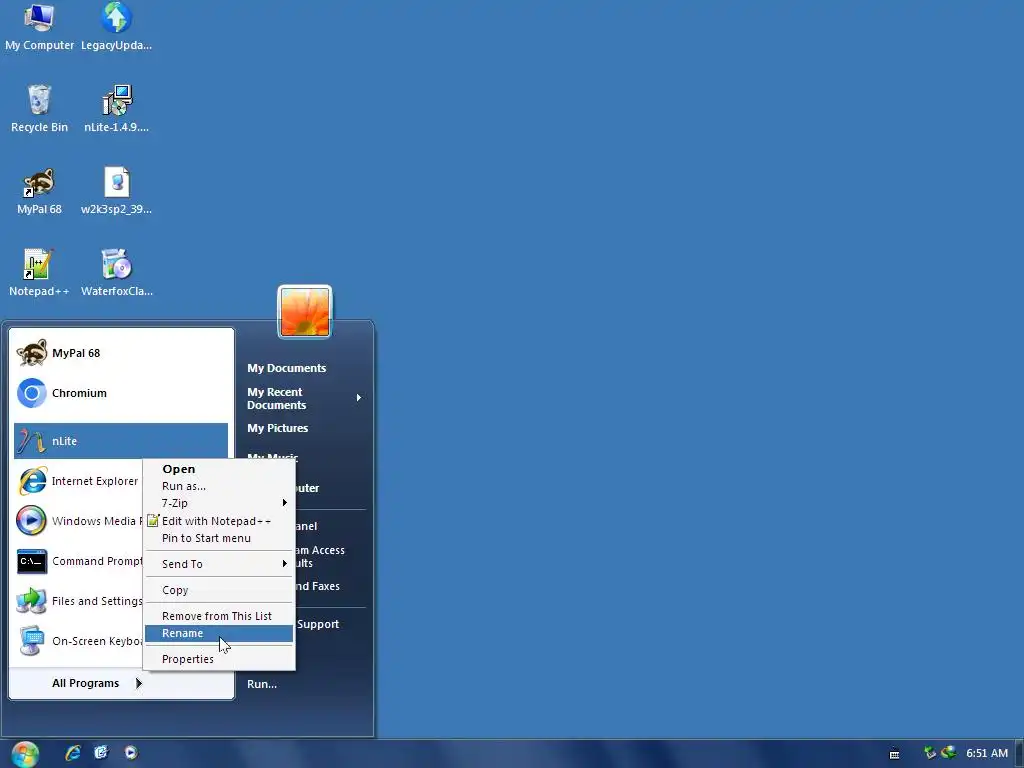Click the second network globe tray icon
Screen dimensions: 1024x768
tap(948, 753)
